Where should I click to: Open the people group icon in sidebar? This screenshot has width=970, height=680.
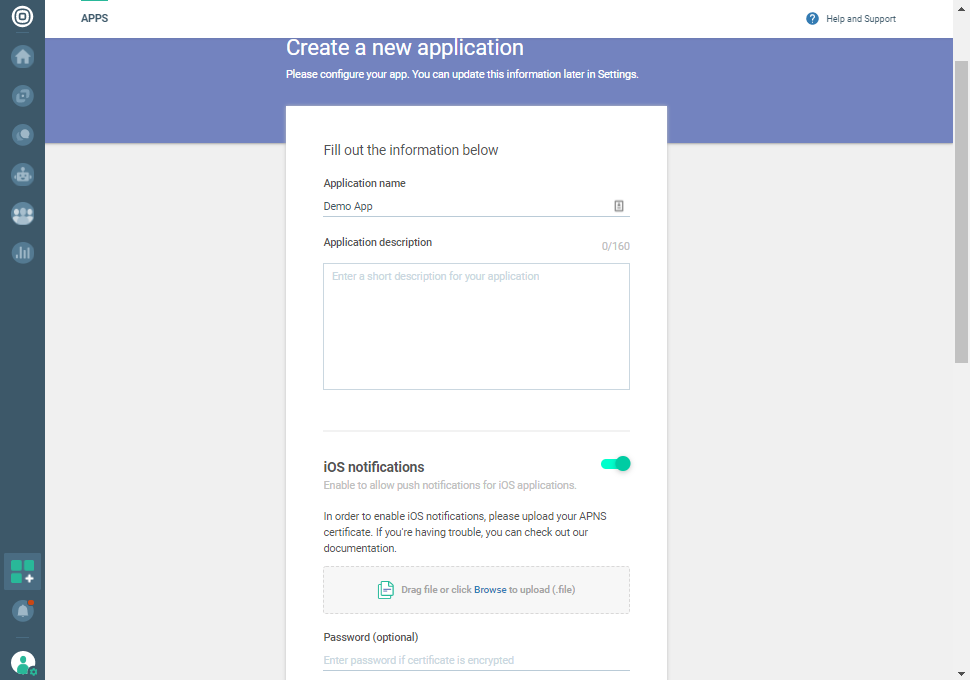click(22, 213)
